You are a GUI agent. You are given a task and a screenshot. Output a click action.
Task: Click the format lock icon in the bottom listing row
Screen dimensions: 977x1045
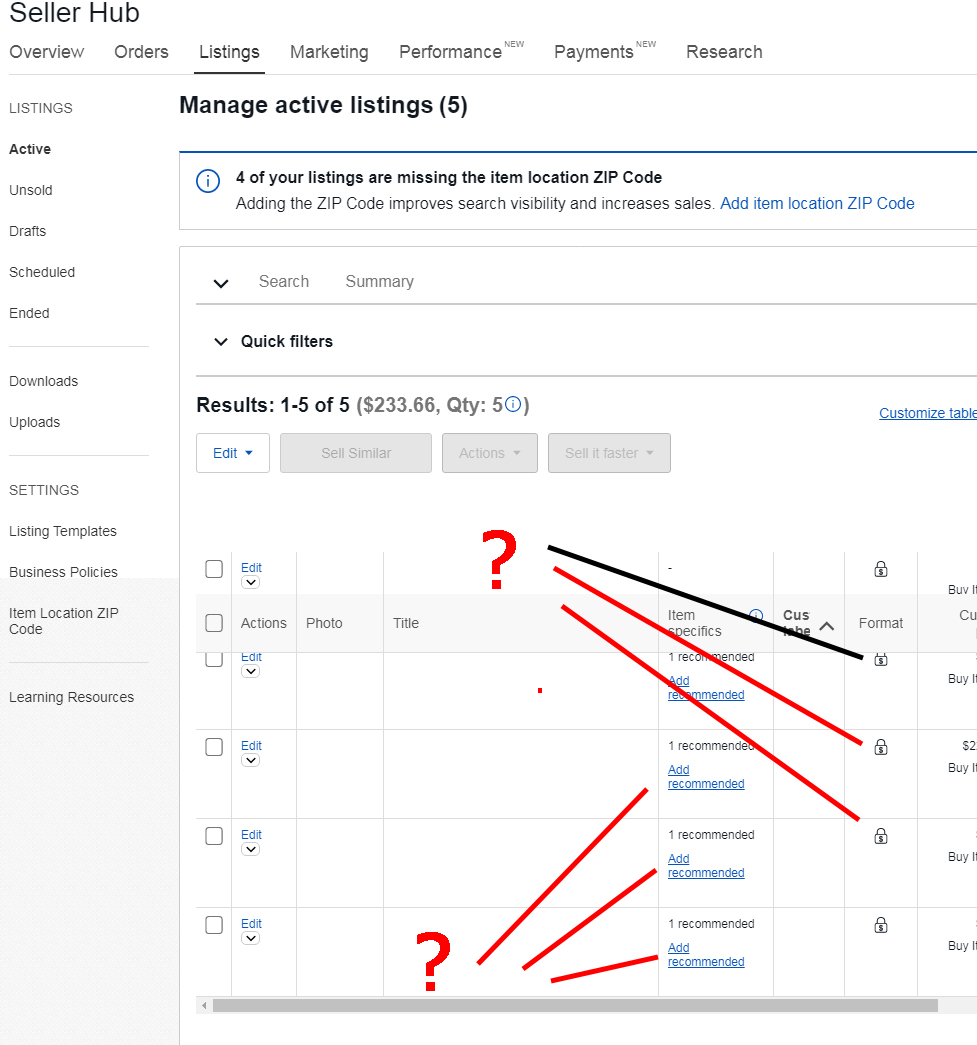pos(880,925)
